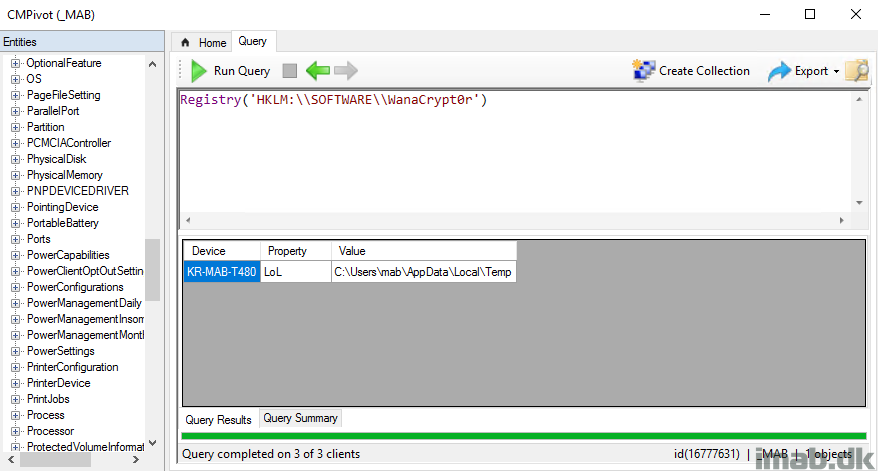Select the Query tab

[x=253, y=41]
